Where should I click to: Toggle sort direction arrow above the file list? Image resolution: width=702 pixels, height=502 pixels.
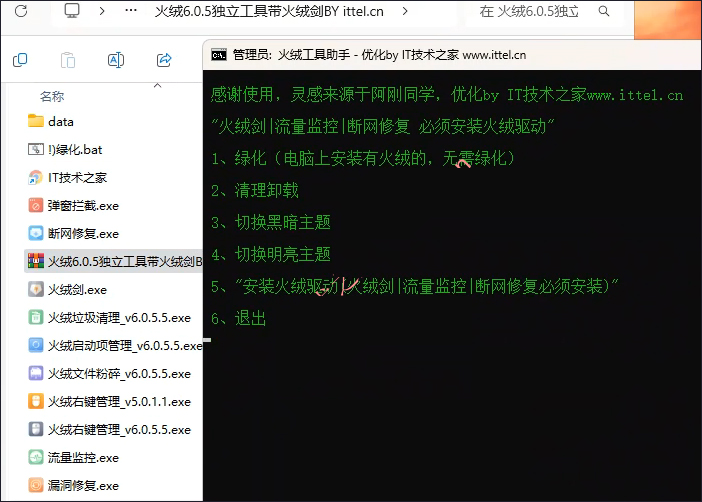[158, 85]
